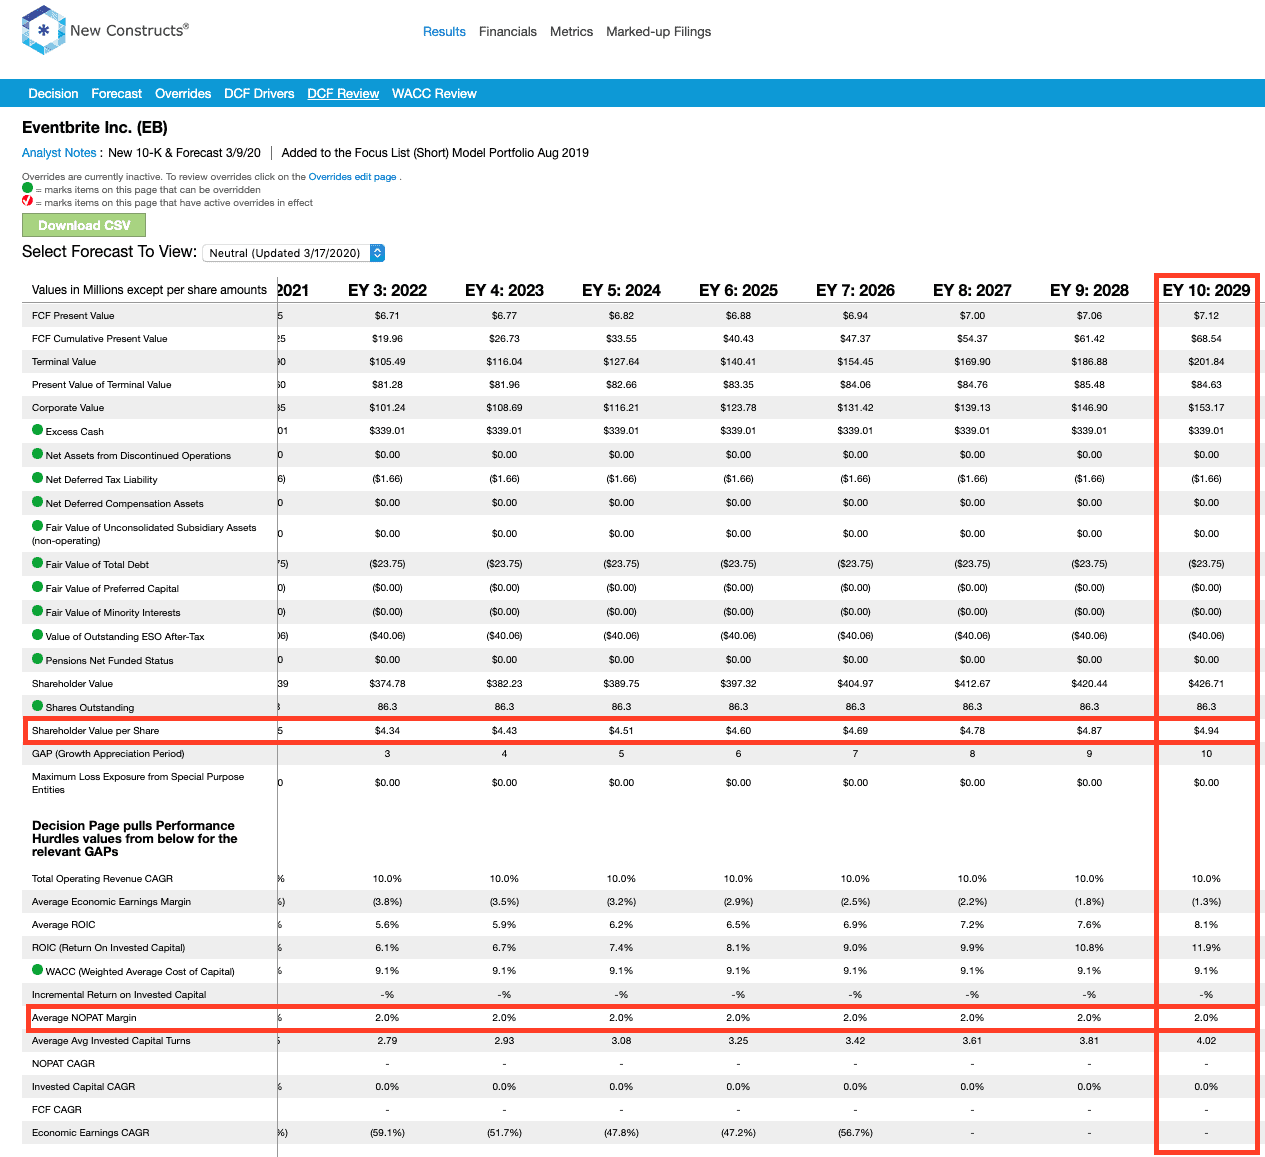Click the green dot beside Pensions Net Funded Status
This screenshot has width=1265, height=1157.
(x=37, y=659)
